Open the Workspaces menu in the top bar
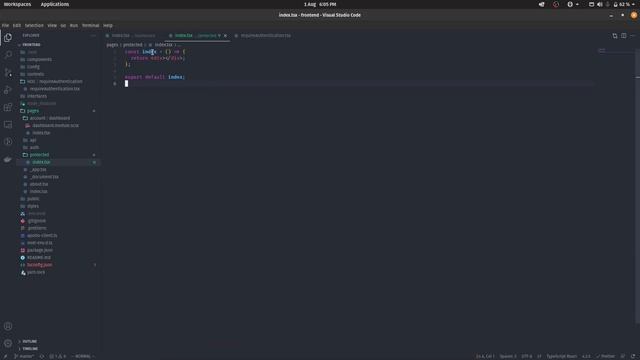 [x=17, y=4]
